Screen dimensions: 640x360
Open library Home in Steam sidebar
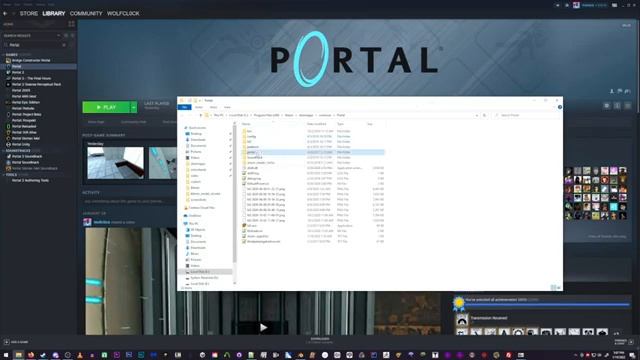(x=9, y=24)
